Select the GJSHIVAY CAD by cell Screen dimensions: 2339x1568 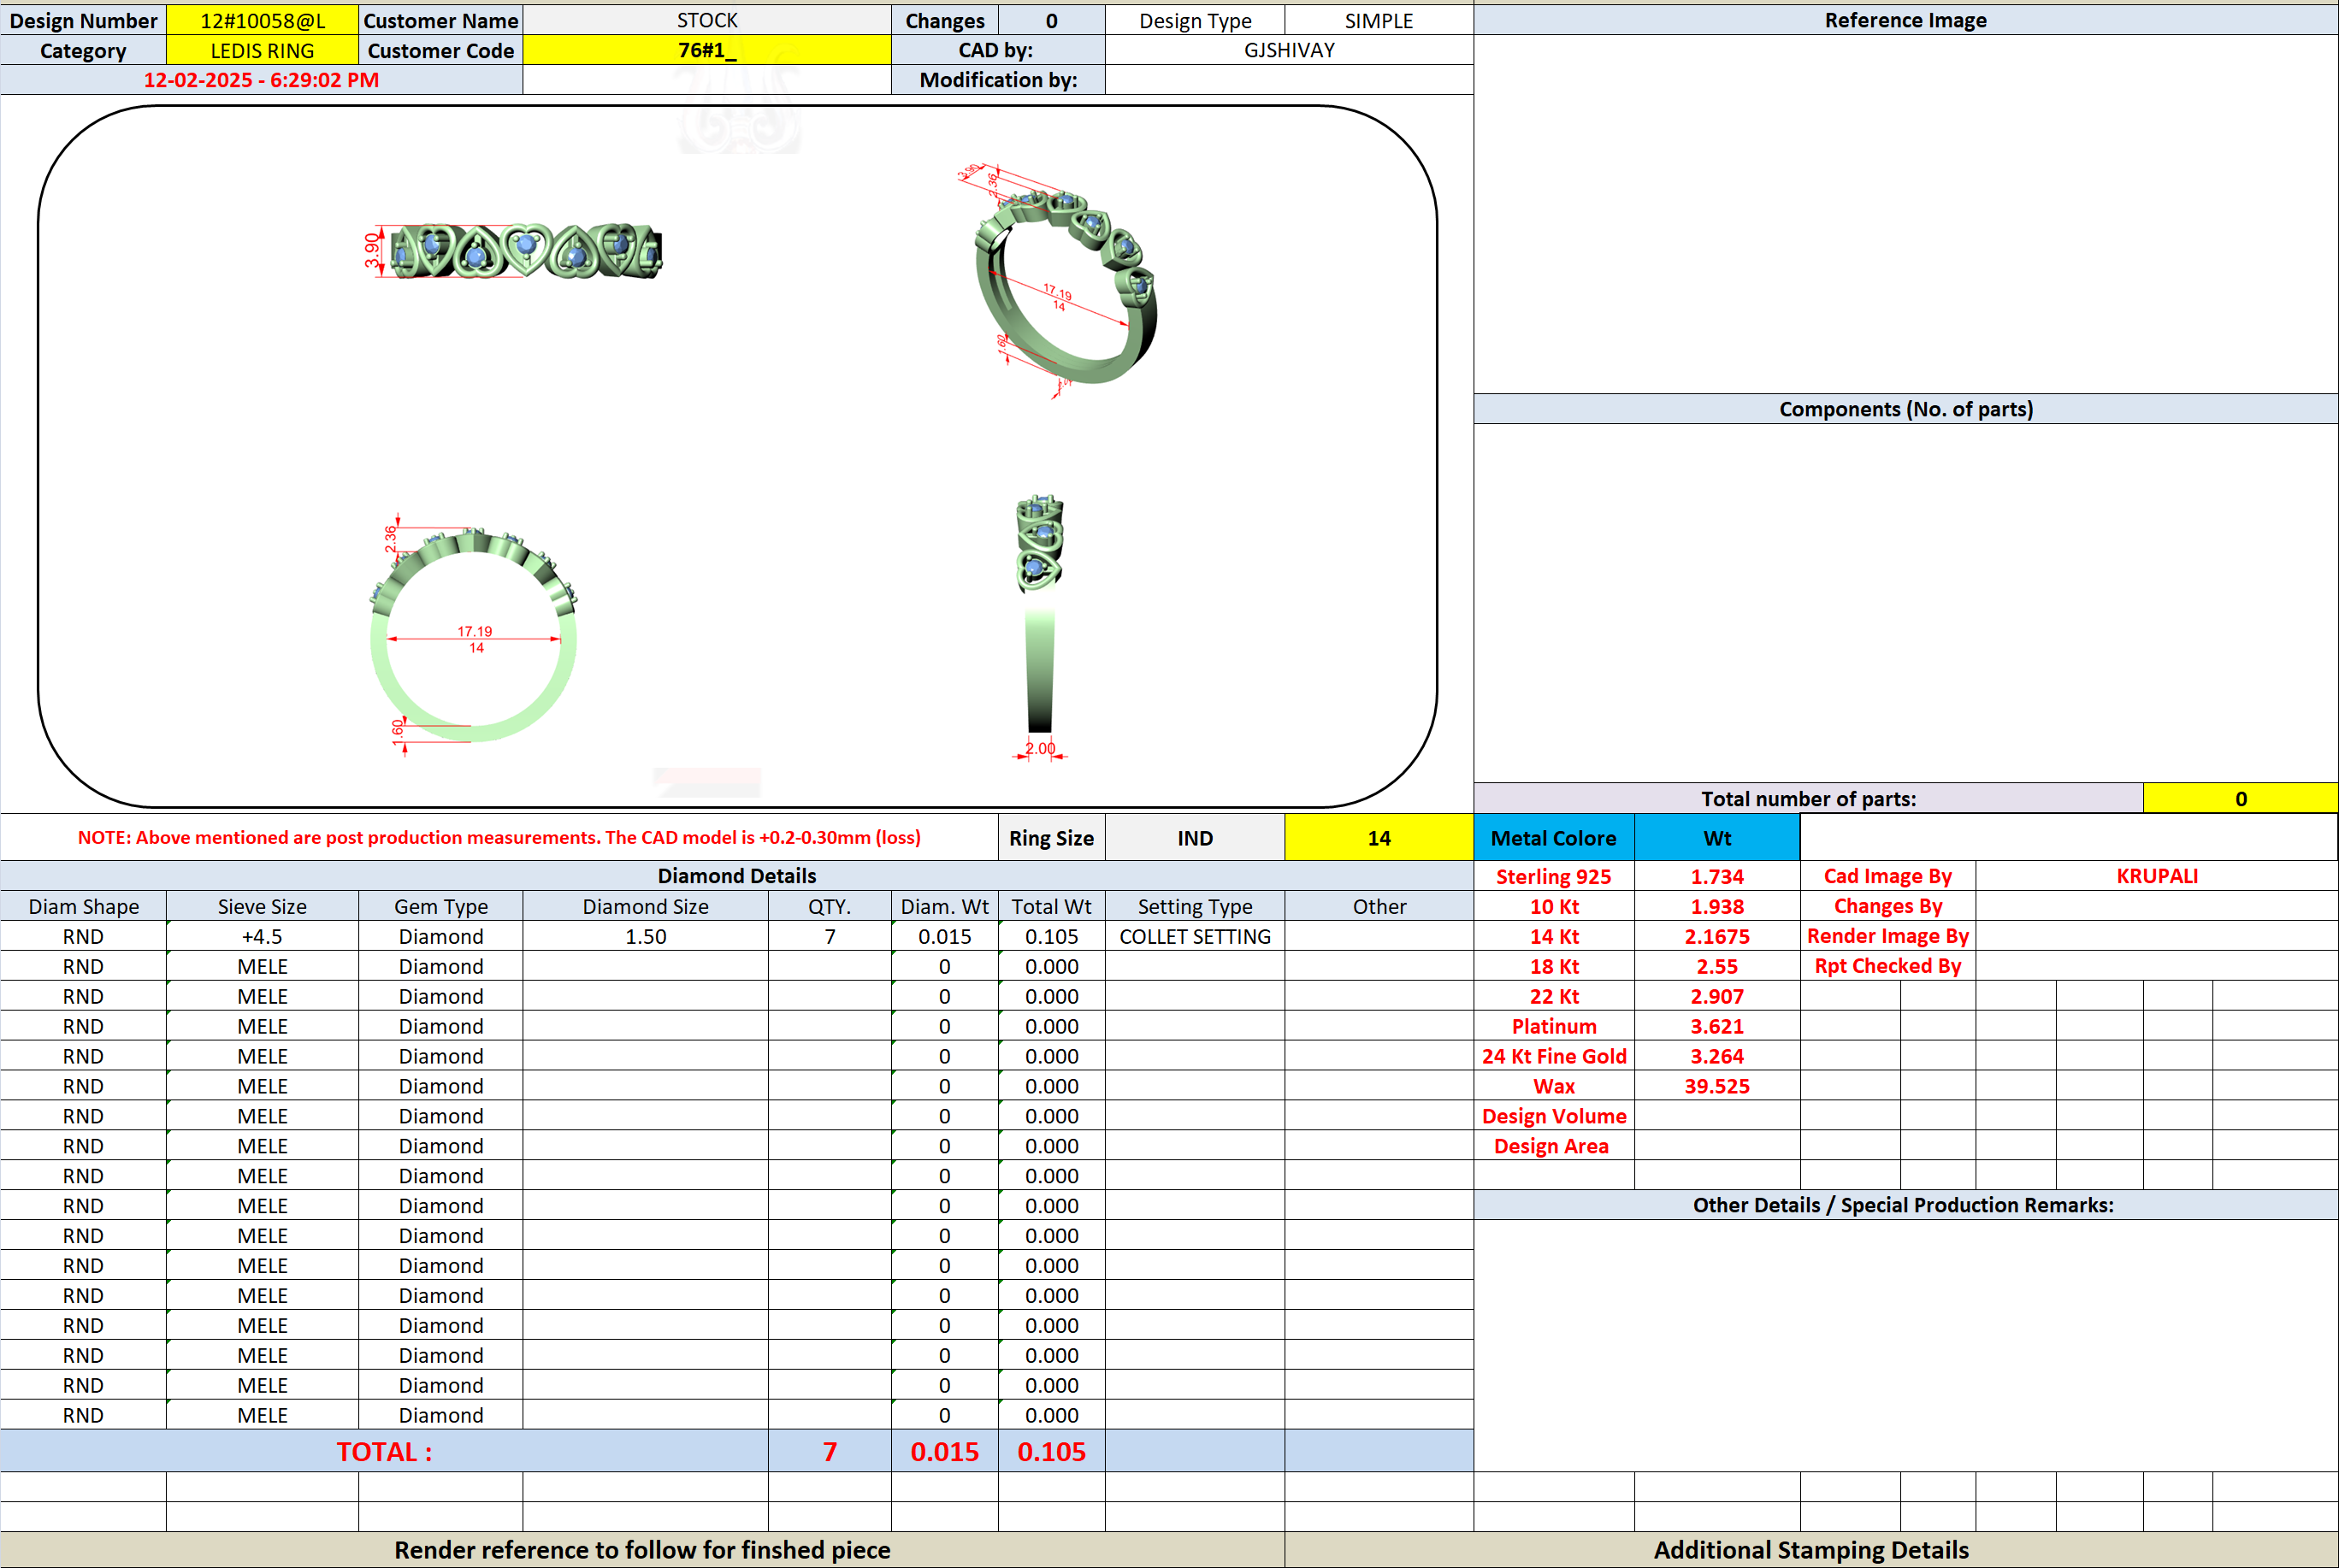tap(1289, 50)
